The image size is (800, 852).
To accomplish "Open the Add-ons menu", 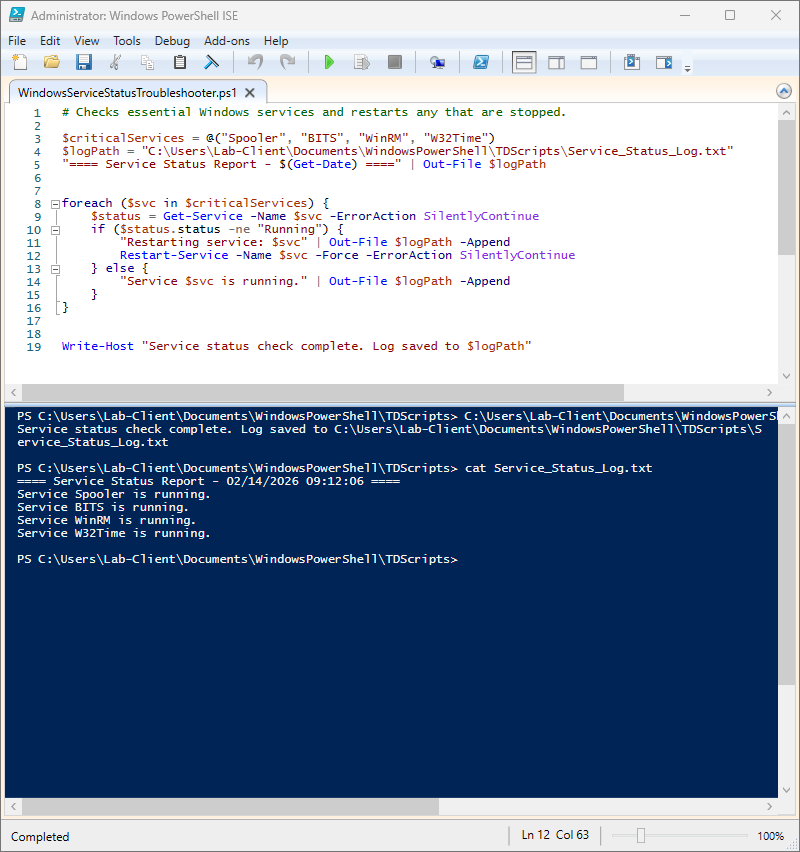I will click(x=226, y=41).
